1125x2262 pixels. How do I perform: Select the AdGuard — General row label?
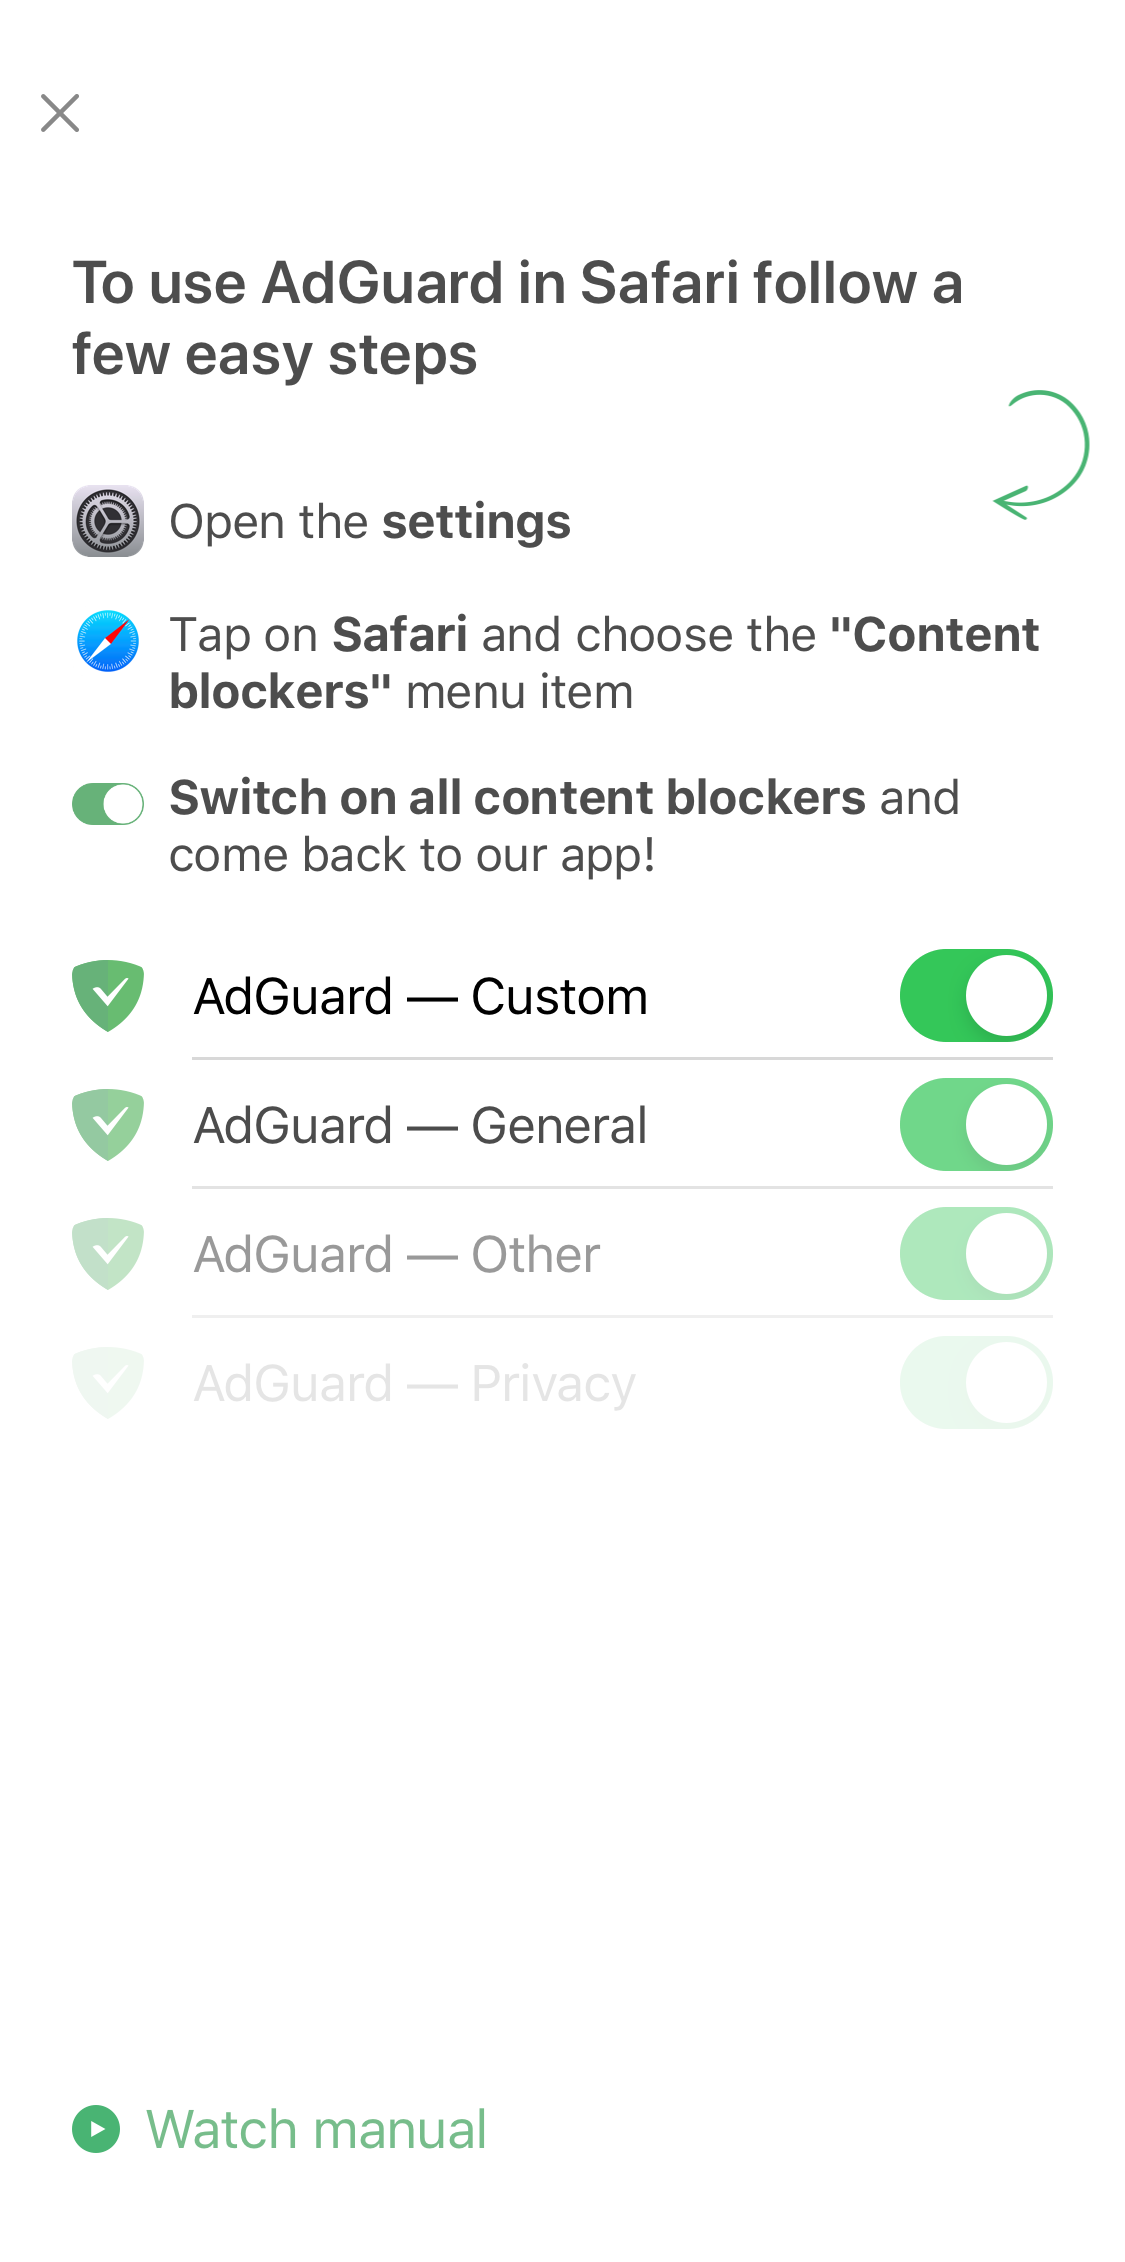click(421, 1126)
